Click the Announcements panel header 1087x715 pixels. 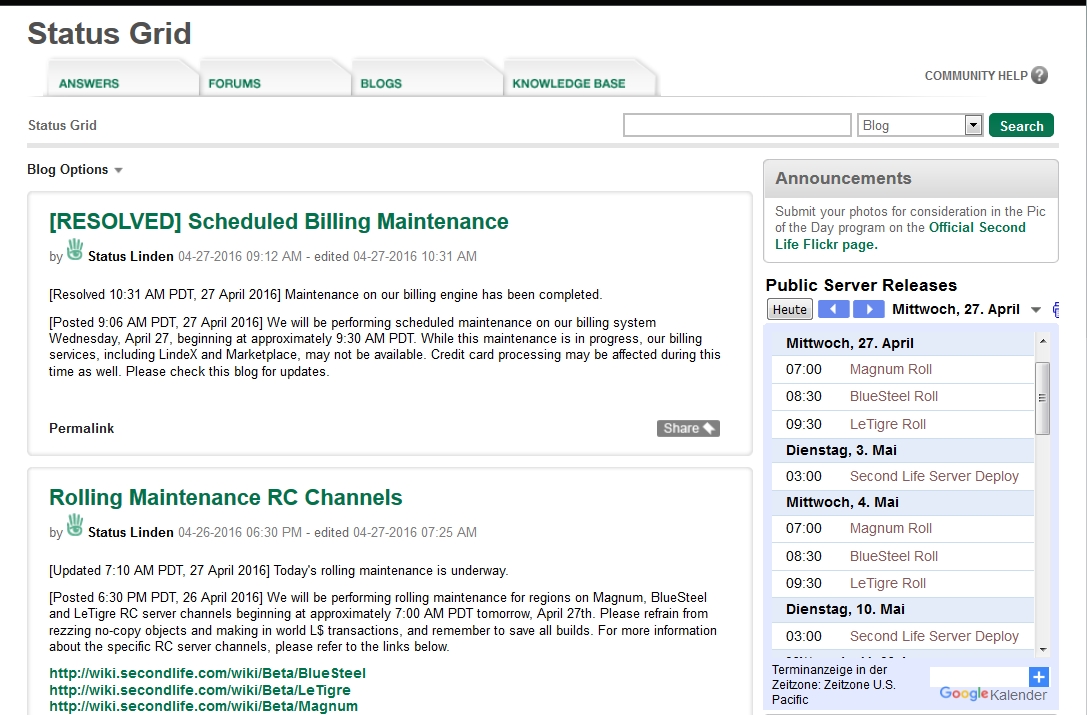click(911, 179)
